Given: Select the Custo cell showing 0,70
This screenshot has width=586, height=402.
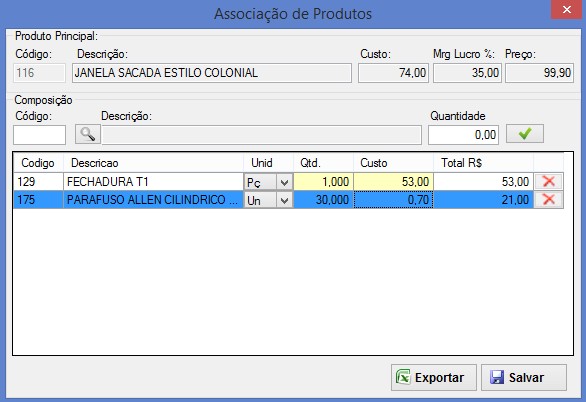Looking at the screenshot, I should pos(393,200).
